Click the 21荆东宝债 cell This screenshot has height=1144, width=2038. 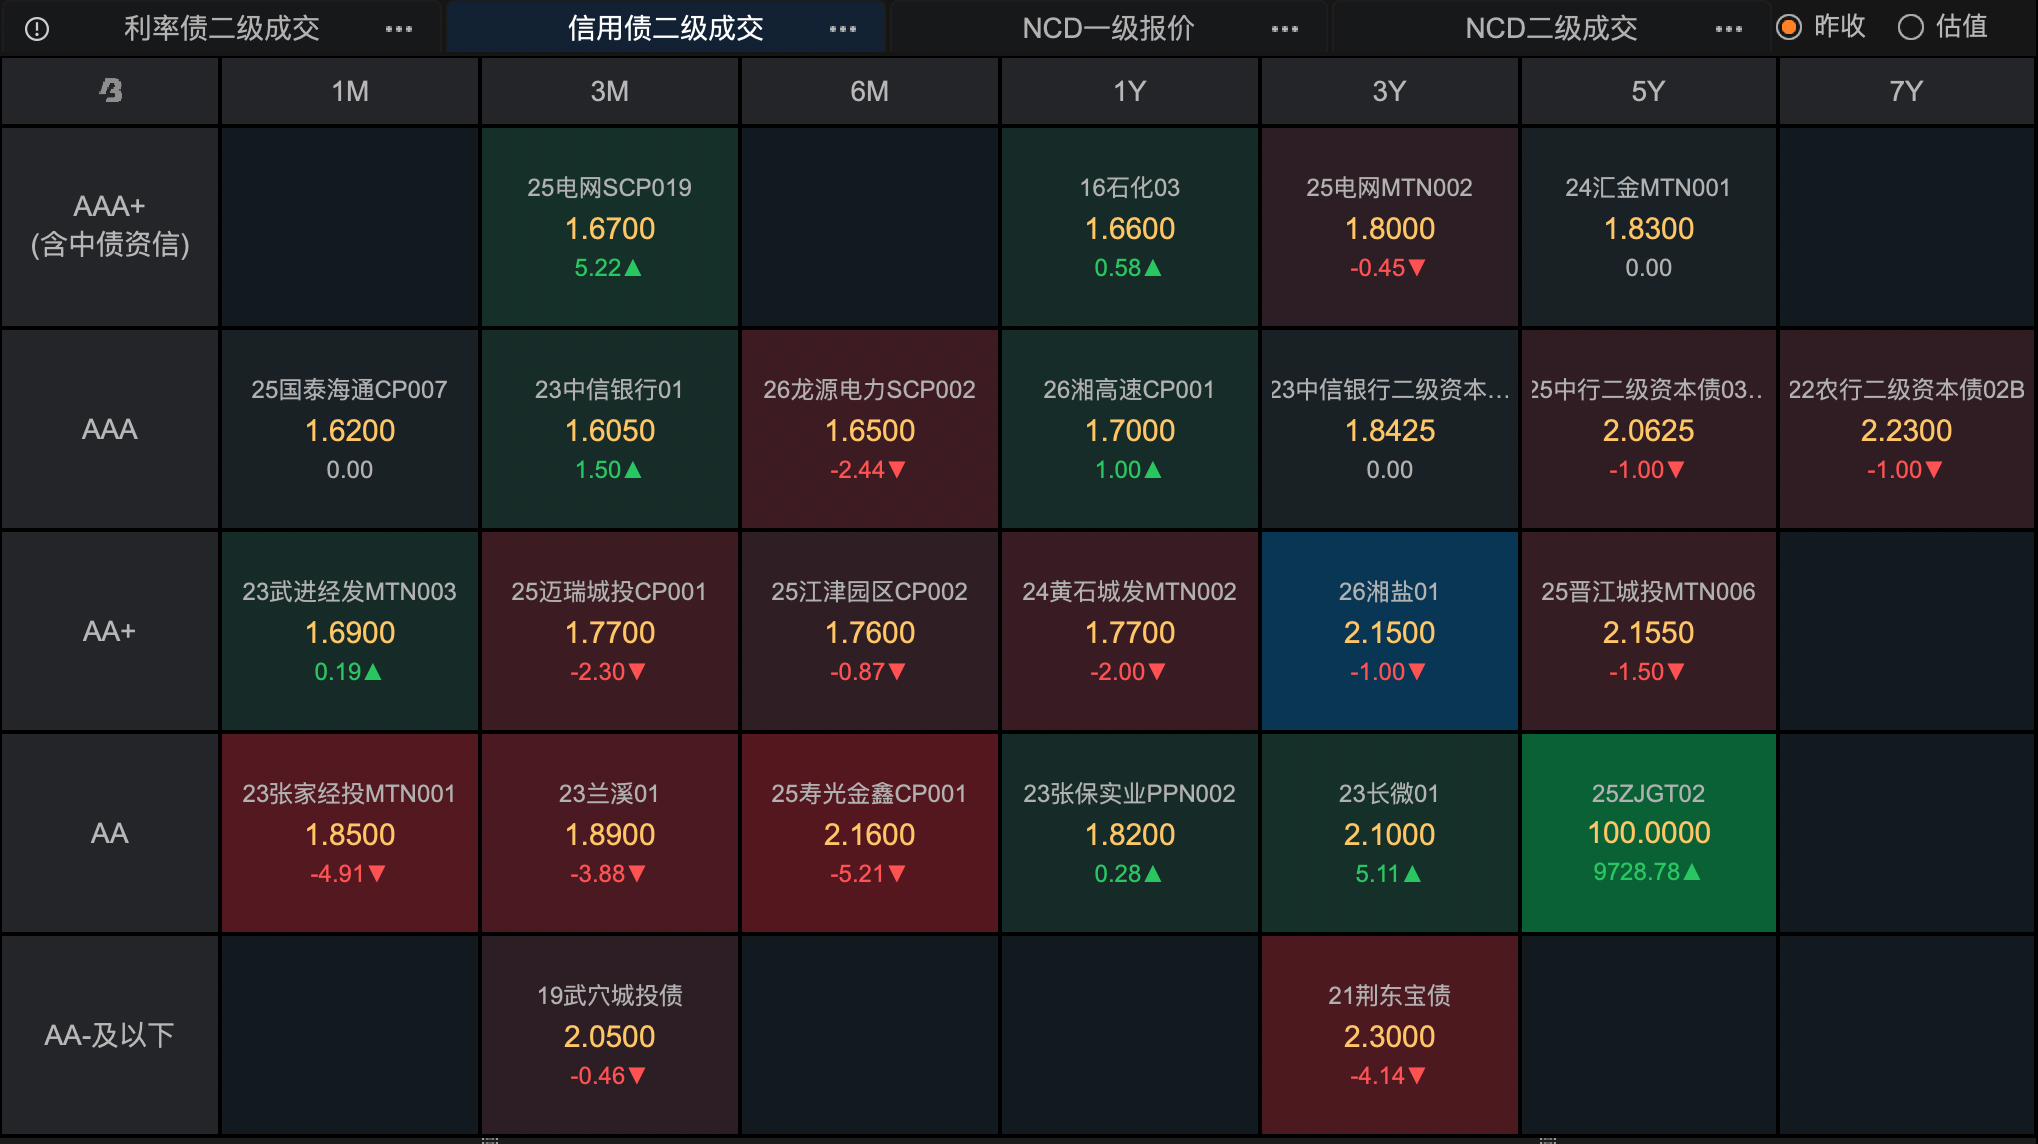click(x=1389, y=1035)
